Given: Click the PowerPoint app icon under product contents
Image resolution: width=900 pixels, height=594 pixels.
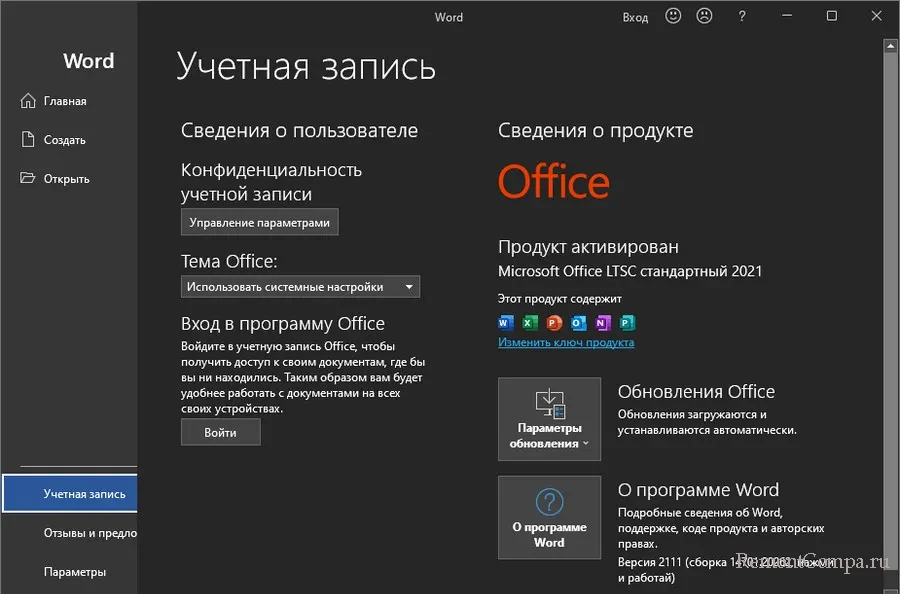Looking at the screenshot, I should (554, 323).
